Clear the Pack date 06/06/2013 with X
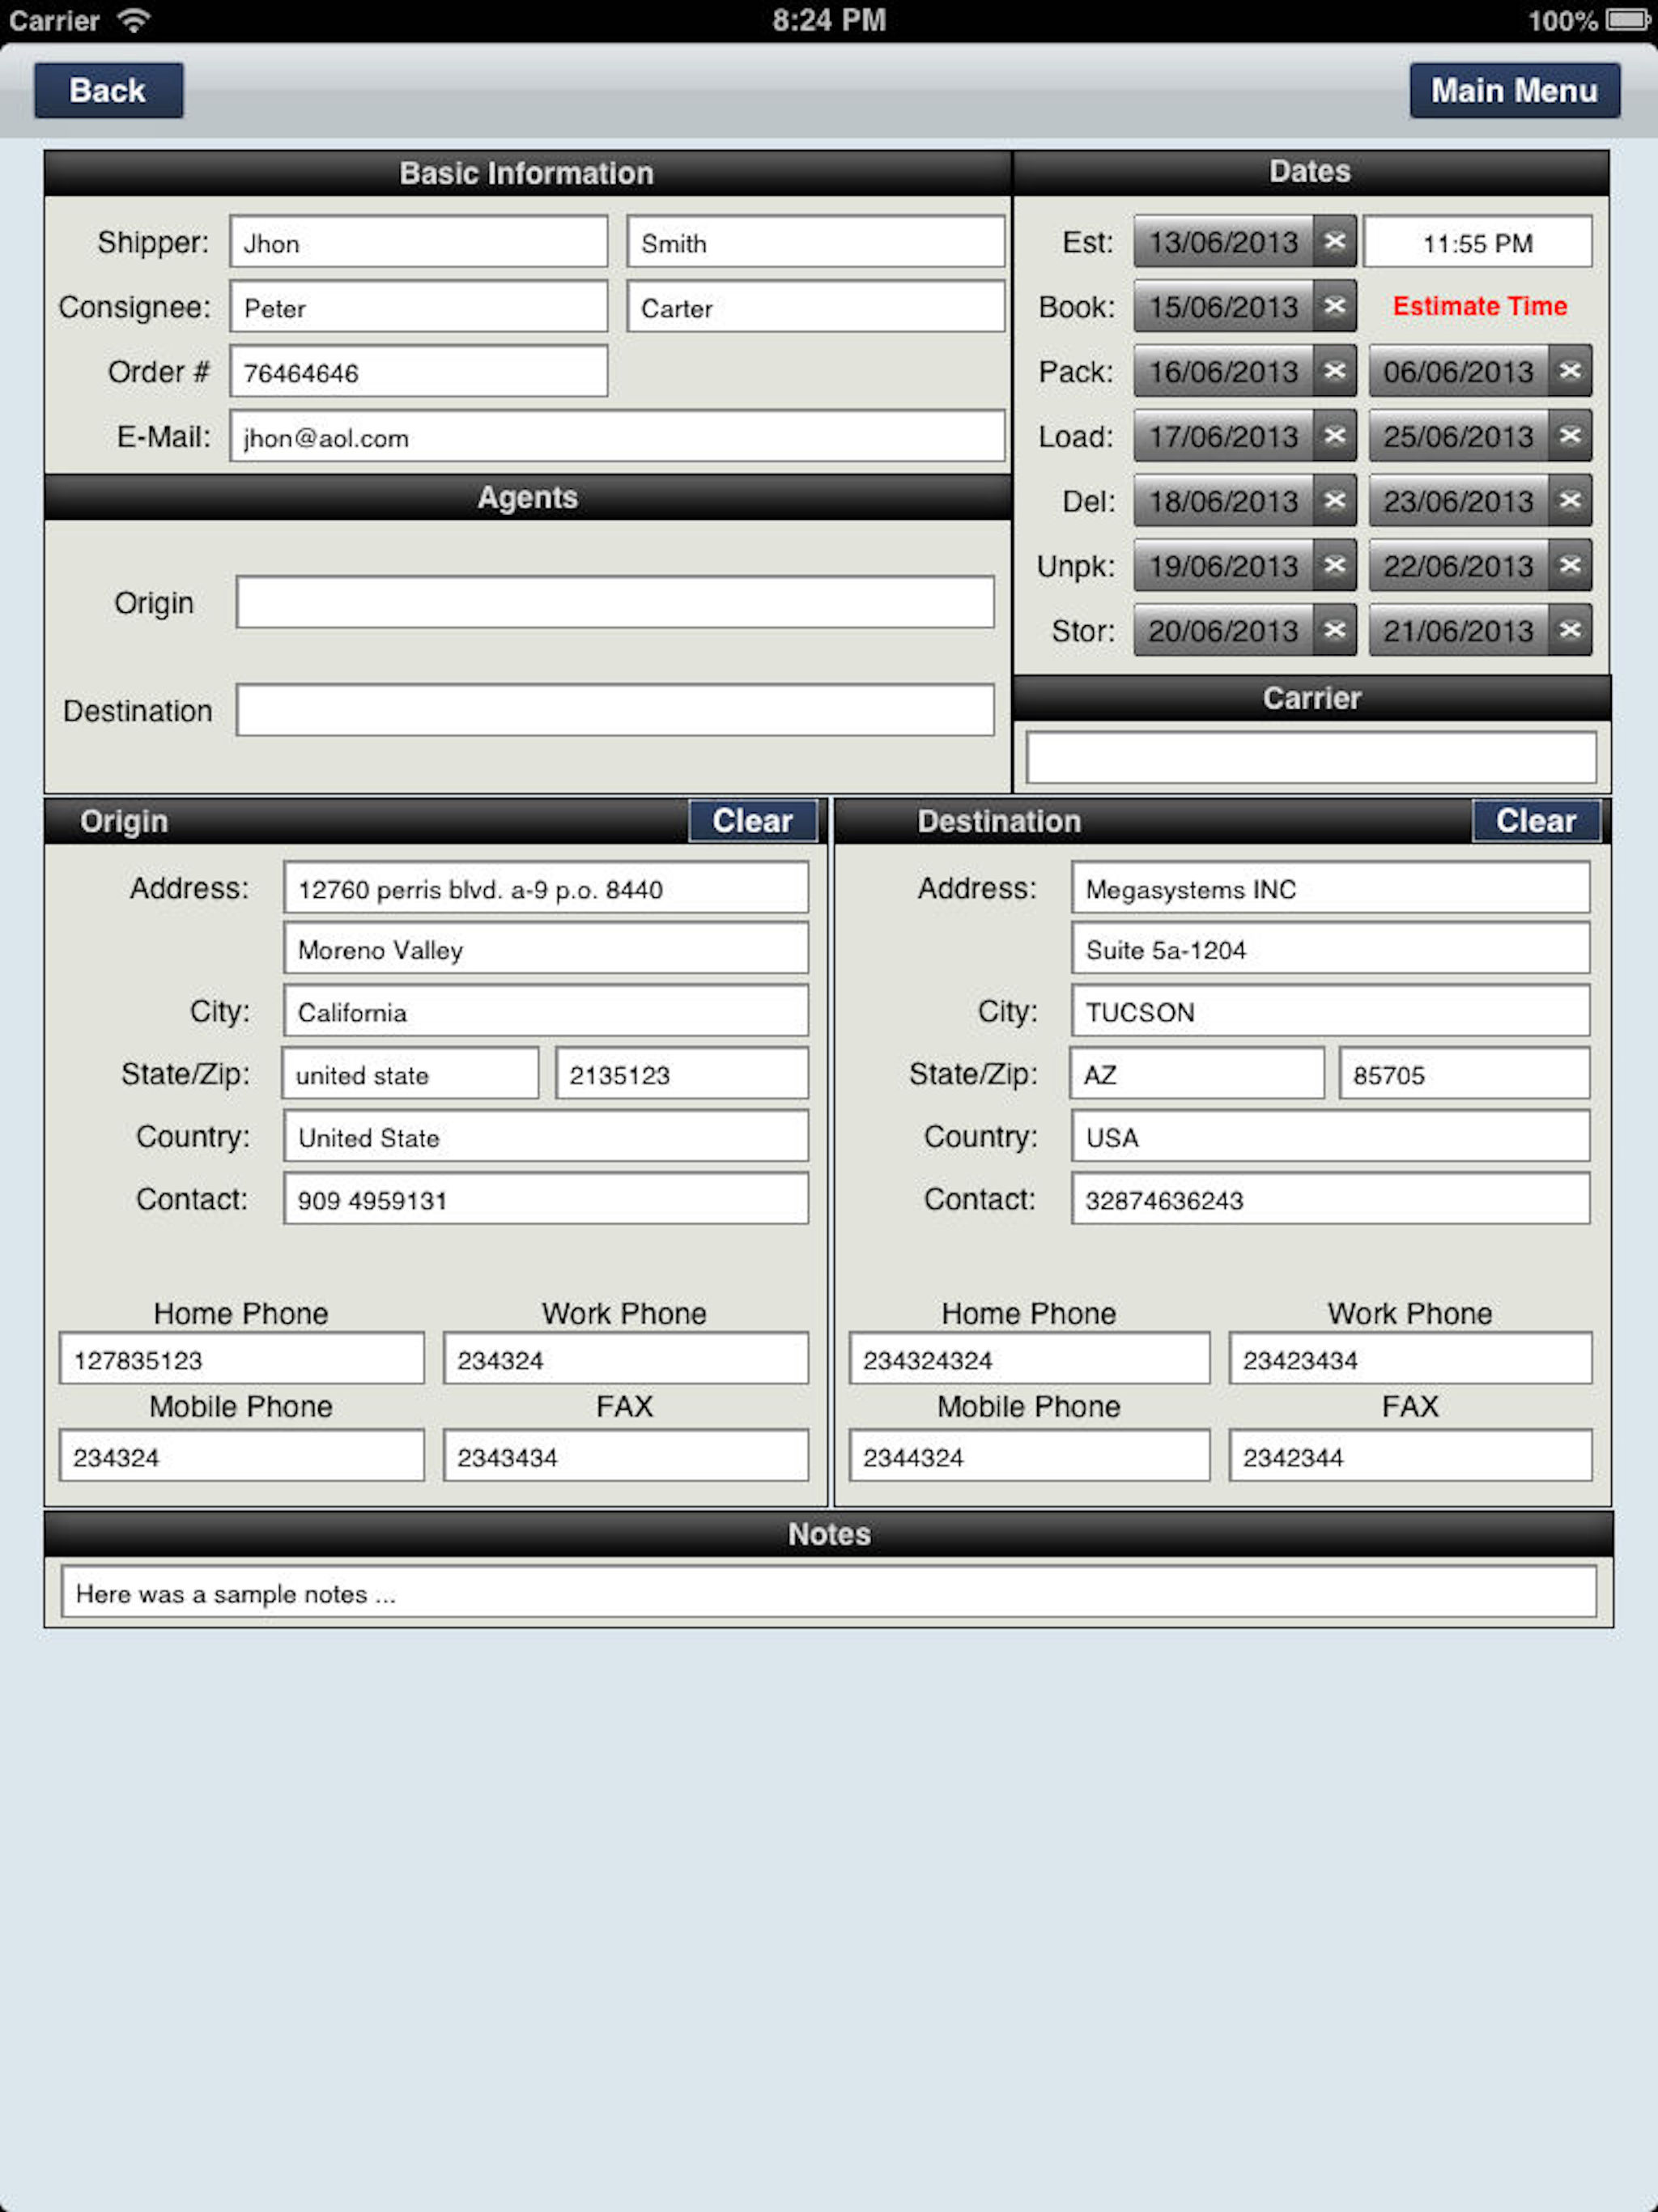 click(1570, 371)
